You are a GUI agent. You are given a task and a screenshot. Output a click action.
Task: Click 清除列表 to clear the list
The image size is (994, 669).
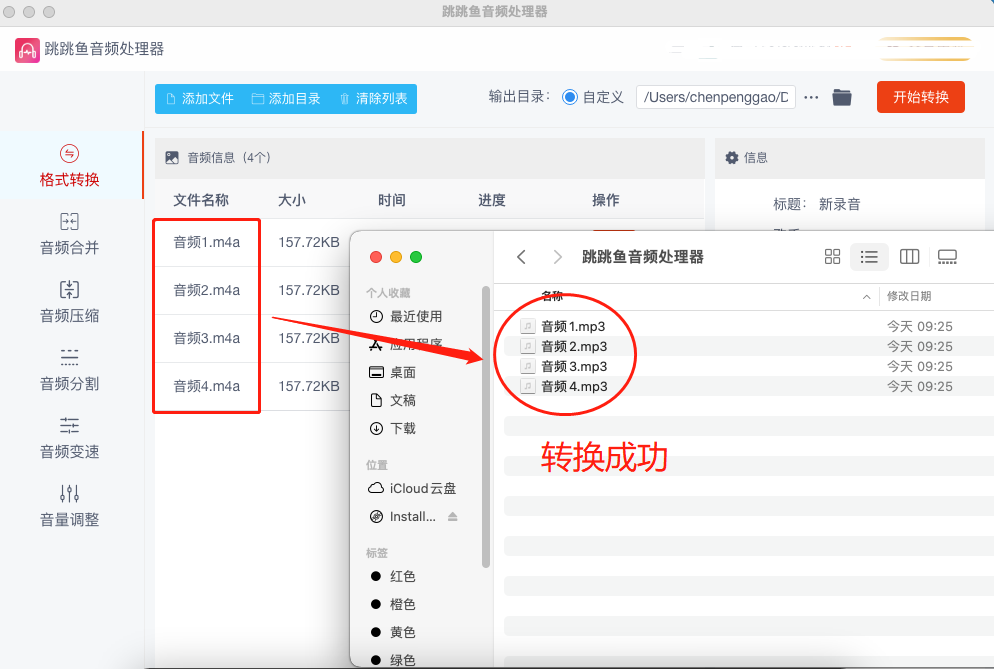[373, 98]
